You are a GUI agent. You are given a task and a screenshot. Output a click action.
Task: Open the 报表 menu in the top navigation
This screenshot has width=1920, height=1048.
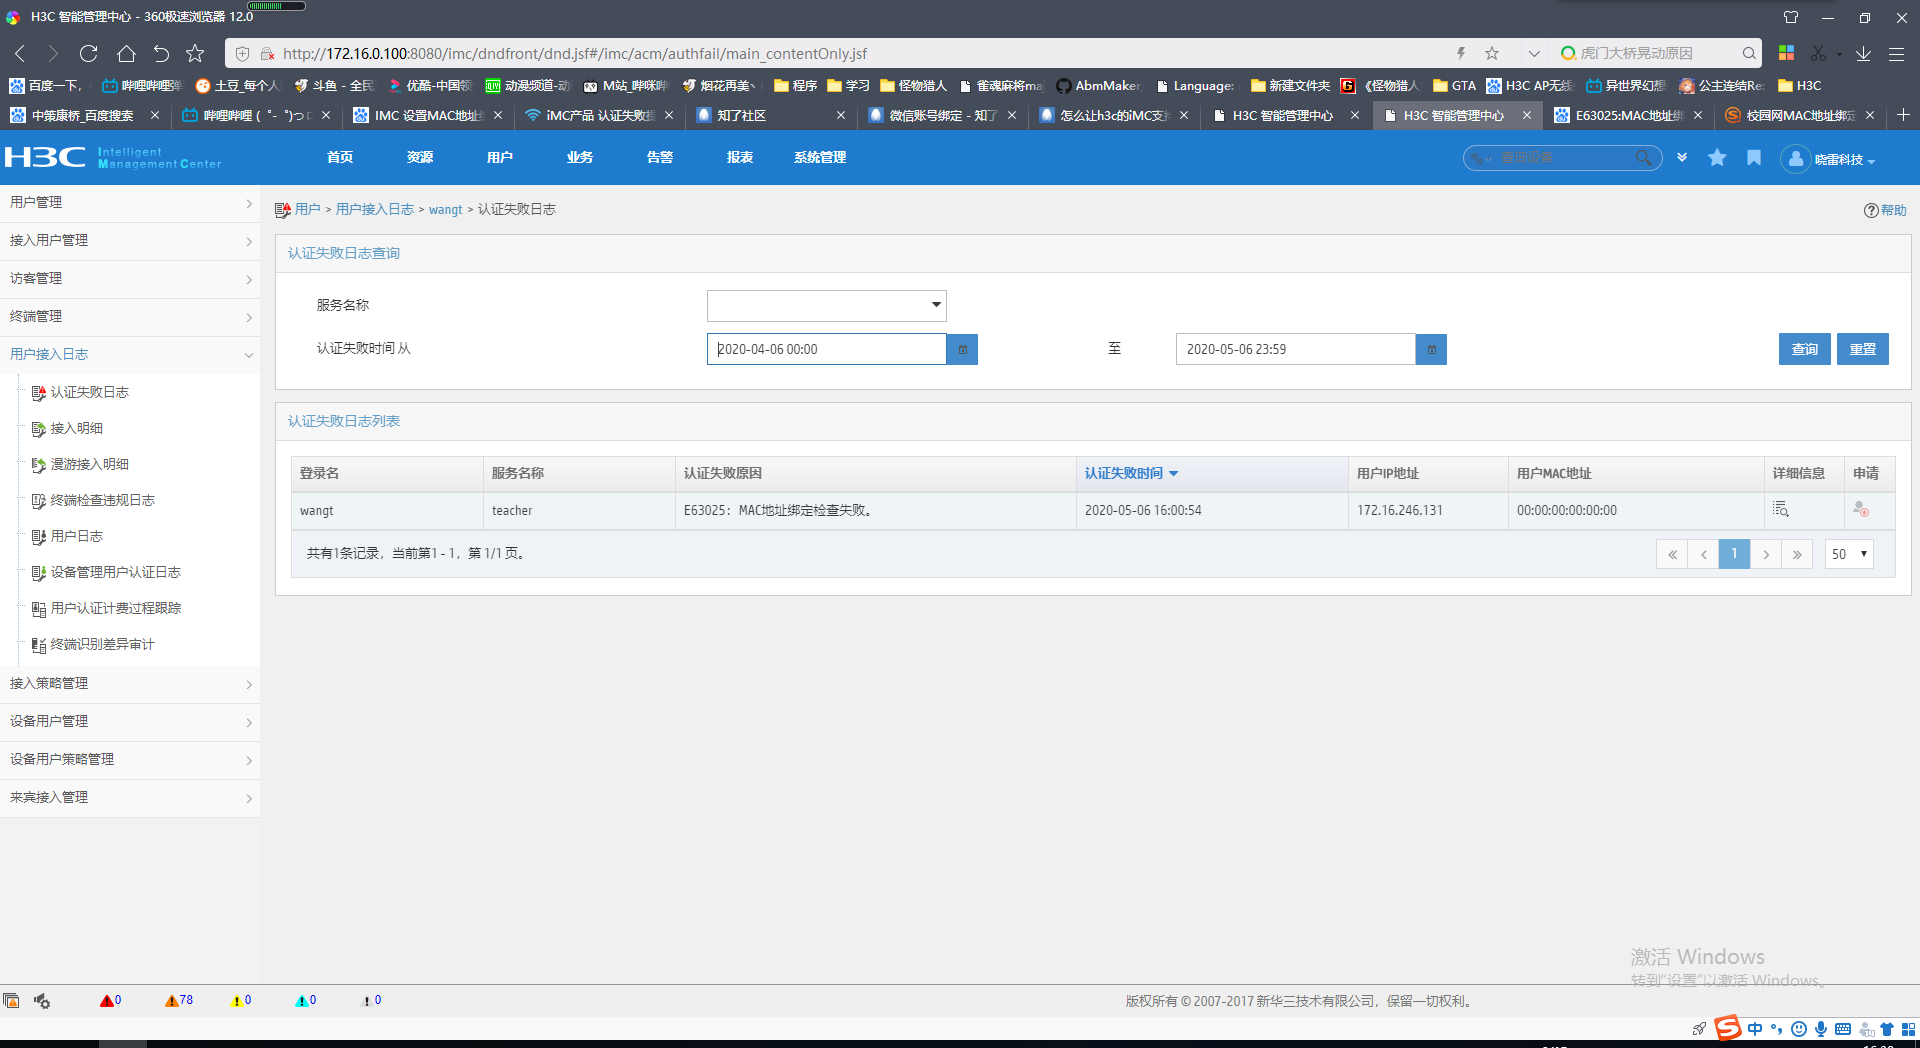740,157
